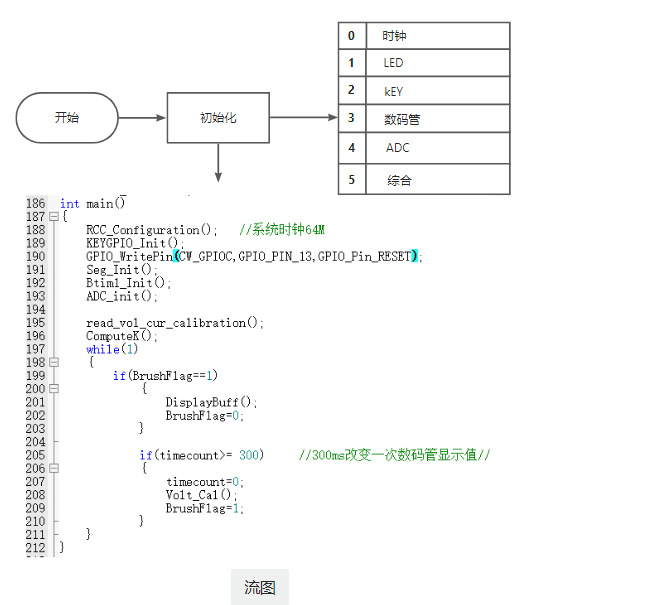662x605 pixels.
Task: Click the GPIO_WritePin function name
Action: point(130,256)
